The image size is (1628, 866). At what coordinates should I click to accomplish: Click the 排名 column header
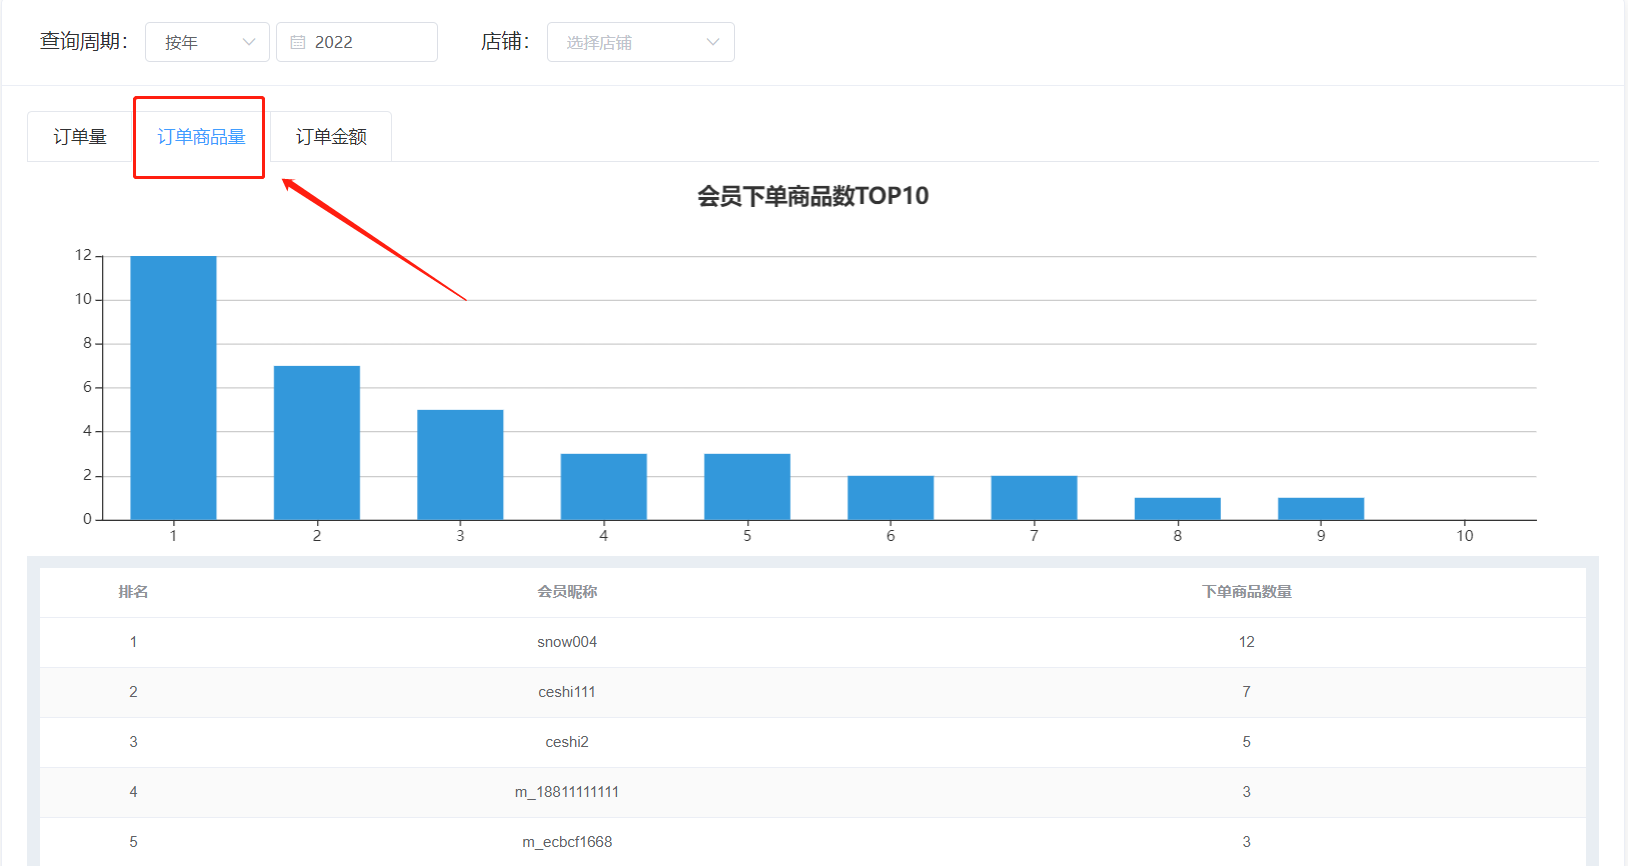[x=133, y=592]
